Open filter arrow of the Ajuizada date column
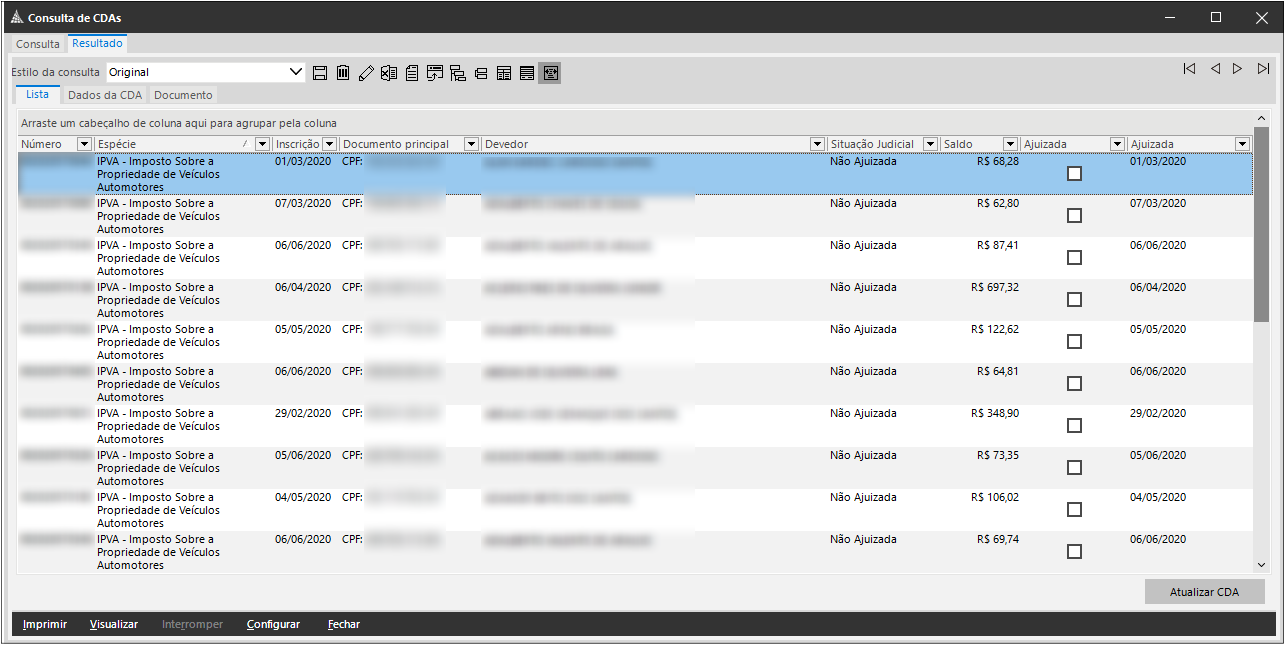1285x645 pixels. click(x=1242, y=144)
